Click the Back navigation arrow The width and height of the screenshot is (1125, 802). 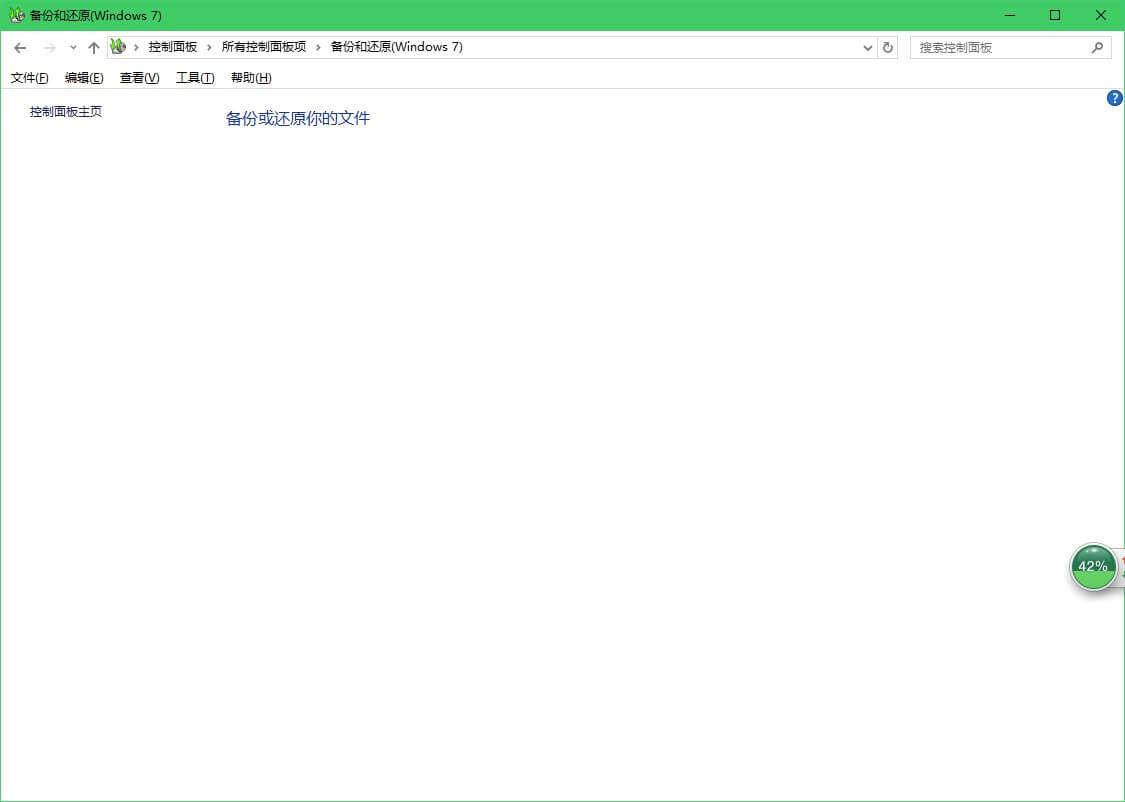pos(20,48)
